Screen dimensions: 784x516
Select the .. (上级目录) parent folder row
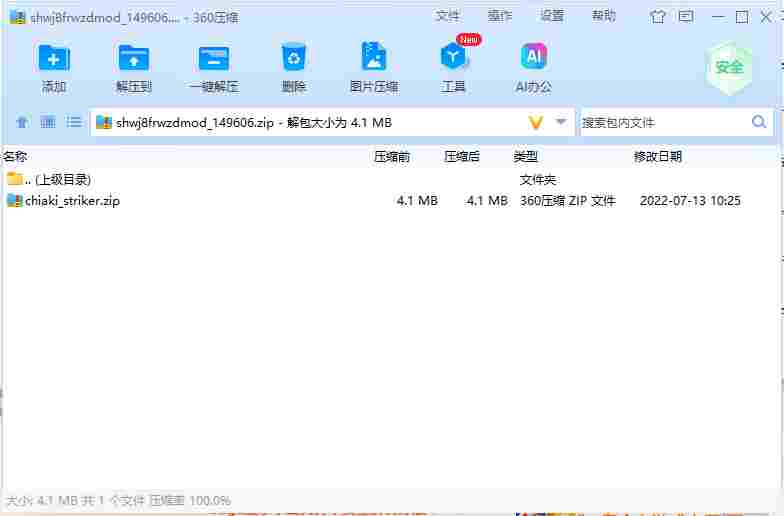[x=390, y=179]
